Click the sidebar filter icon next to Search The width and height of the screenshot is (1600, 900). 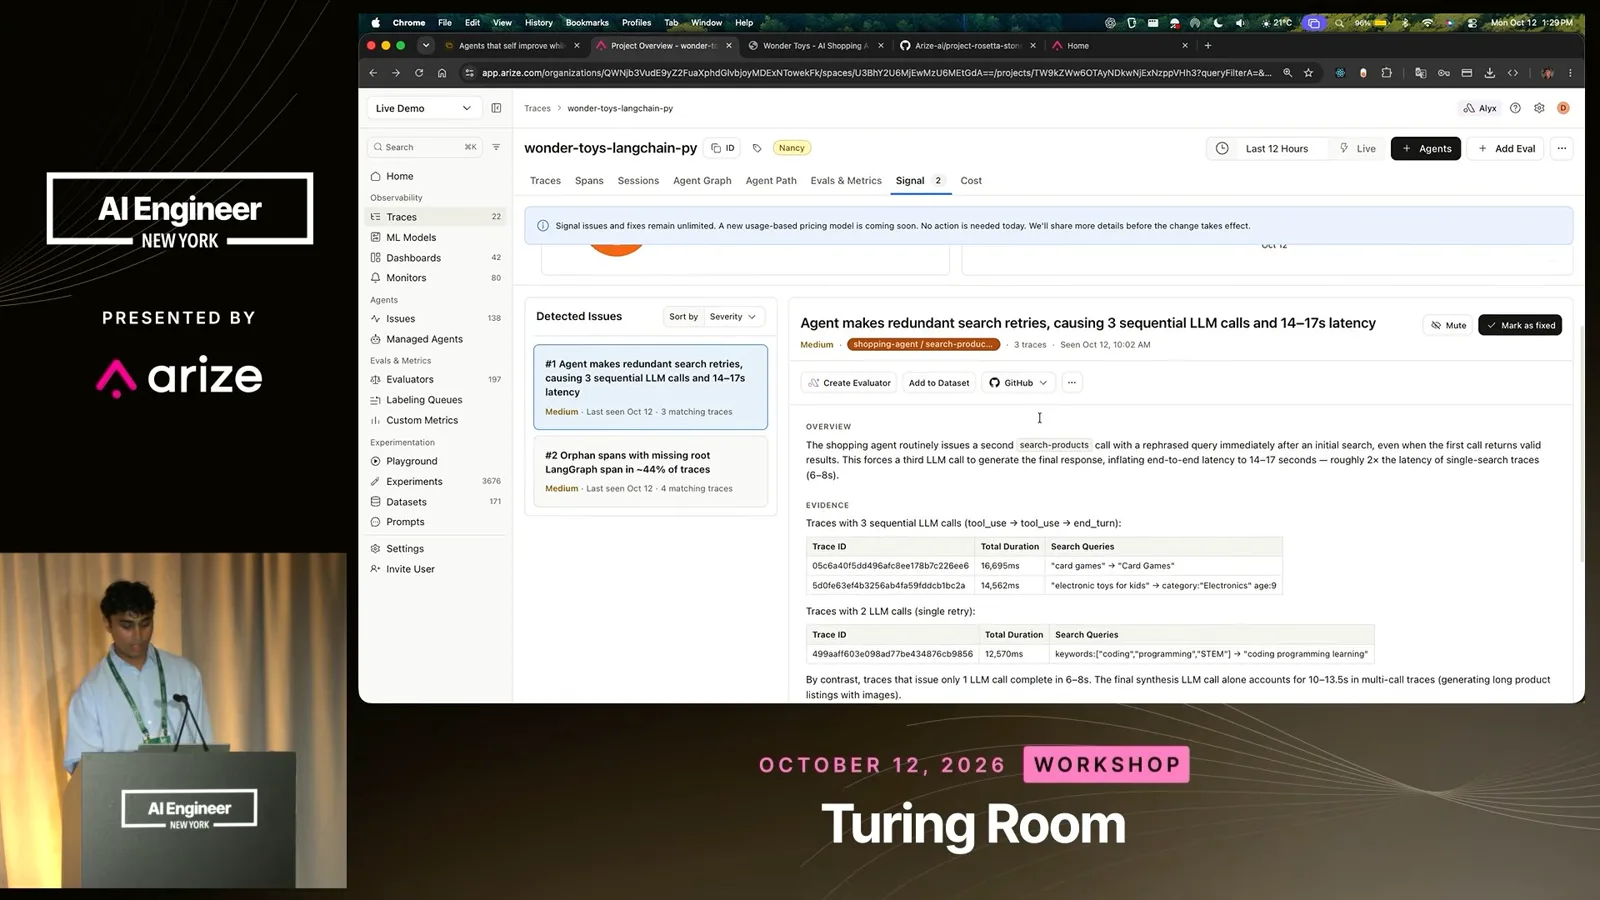(496, 147)
